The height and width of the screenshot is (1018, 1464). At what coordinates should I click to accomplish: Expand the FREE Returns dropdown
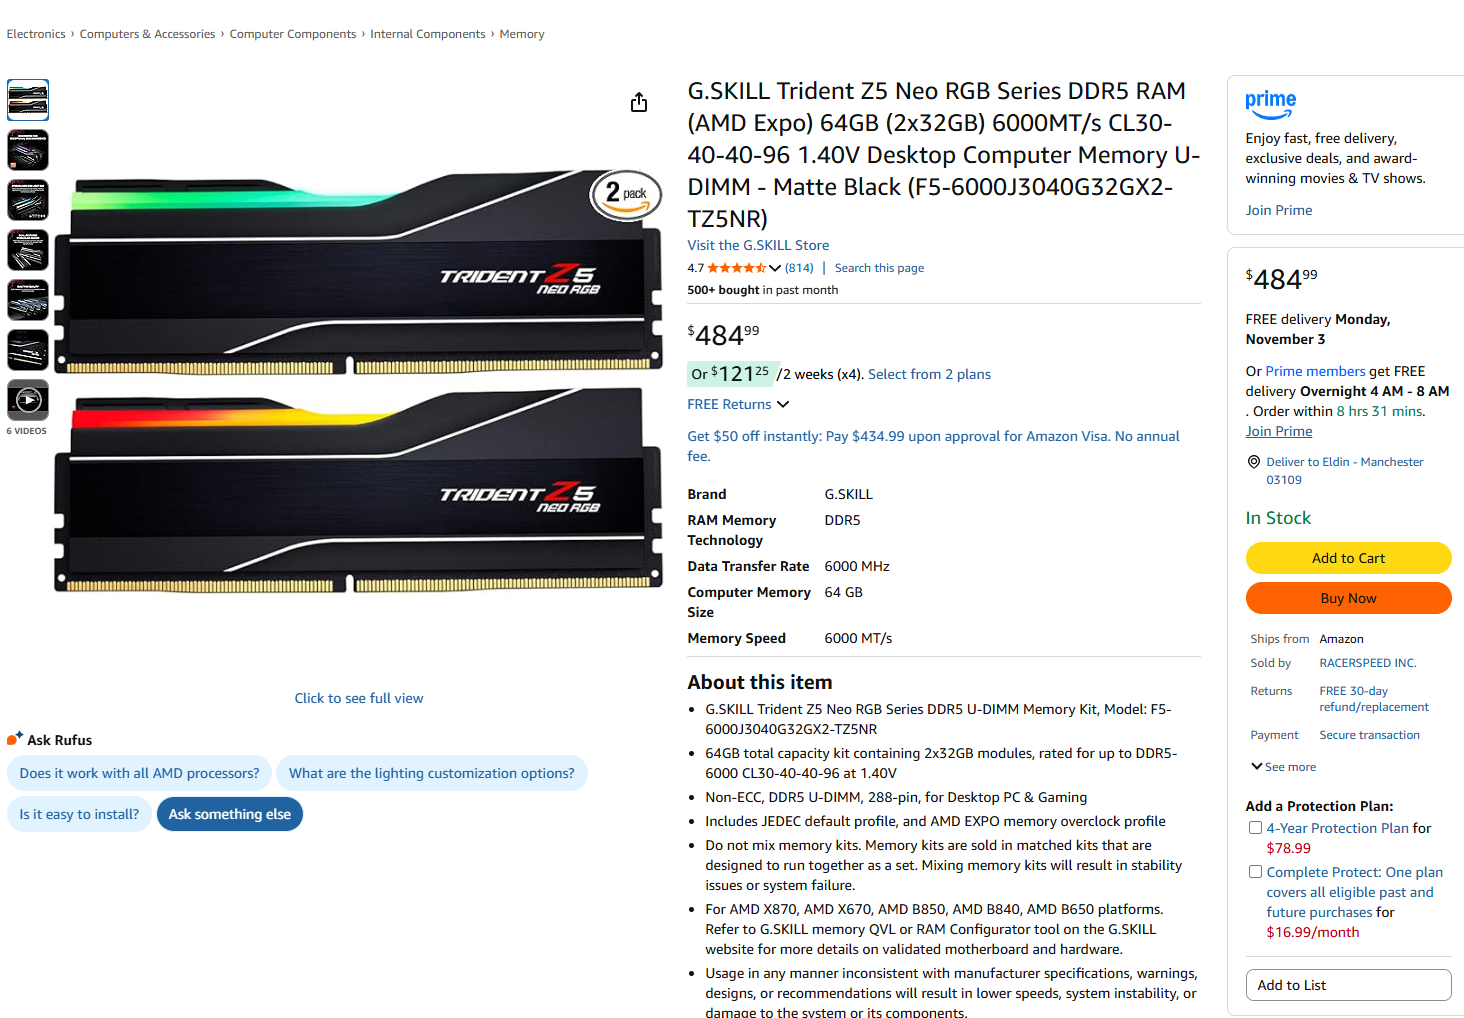[738, 404]
